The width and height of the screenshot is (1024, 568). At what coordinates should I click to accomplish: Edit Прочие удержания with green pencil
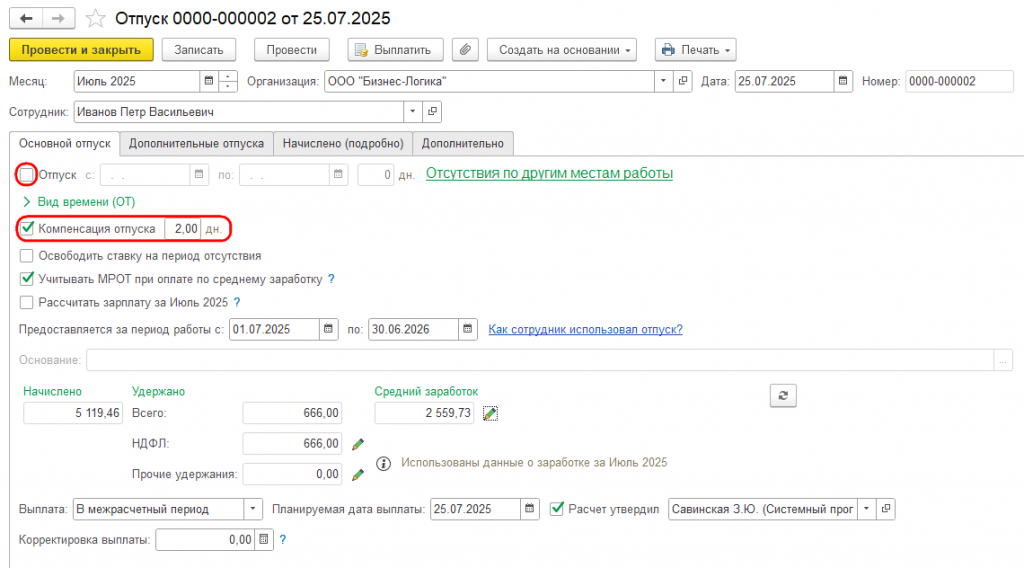pyautogui.click(x=358, y=475)
